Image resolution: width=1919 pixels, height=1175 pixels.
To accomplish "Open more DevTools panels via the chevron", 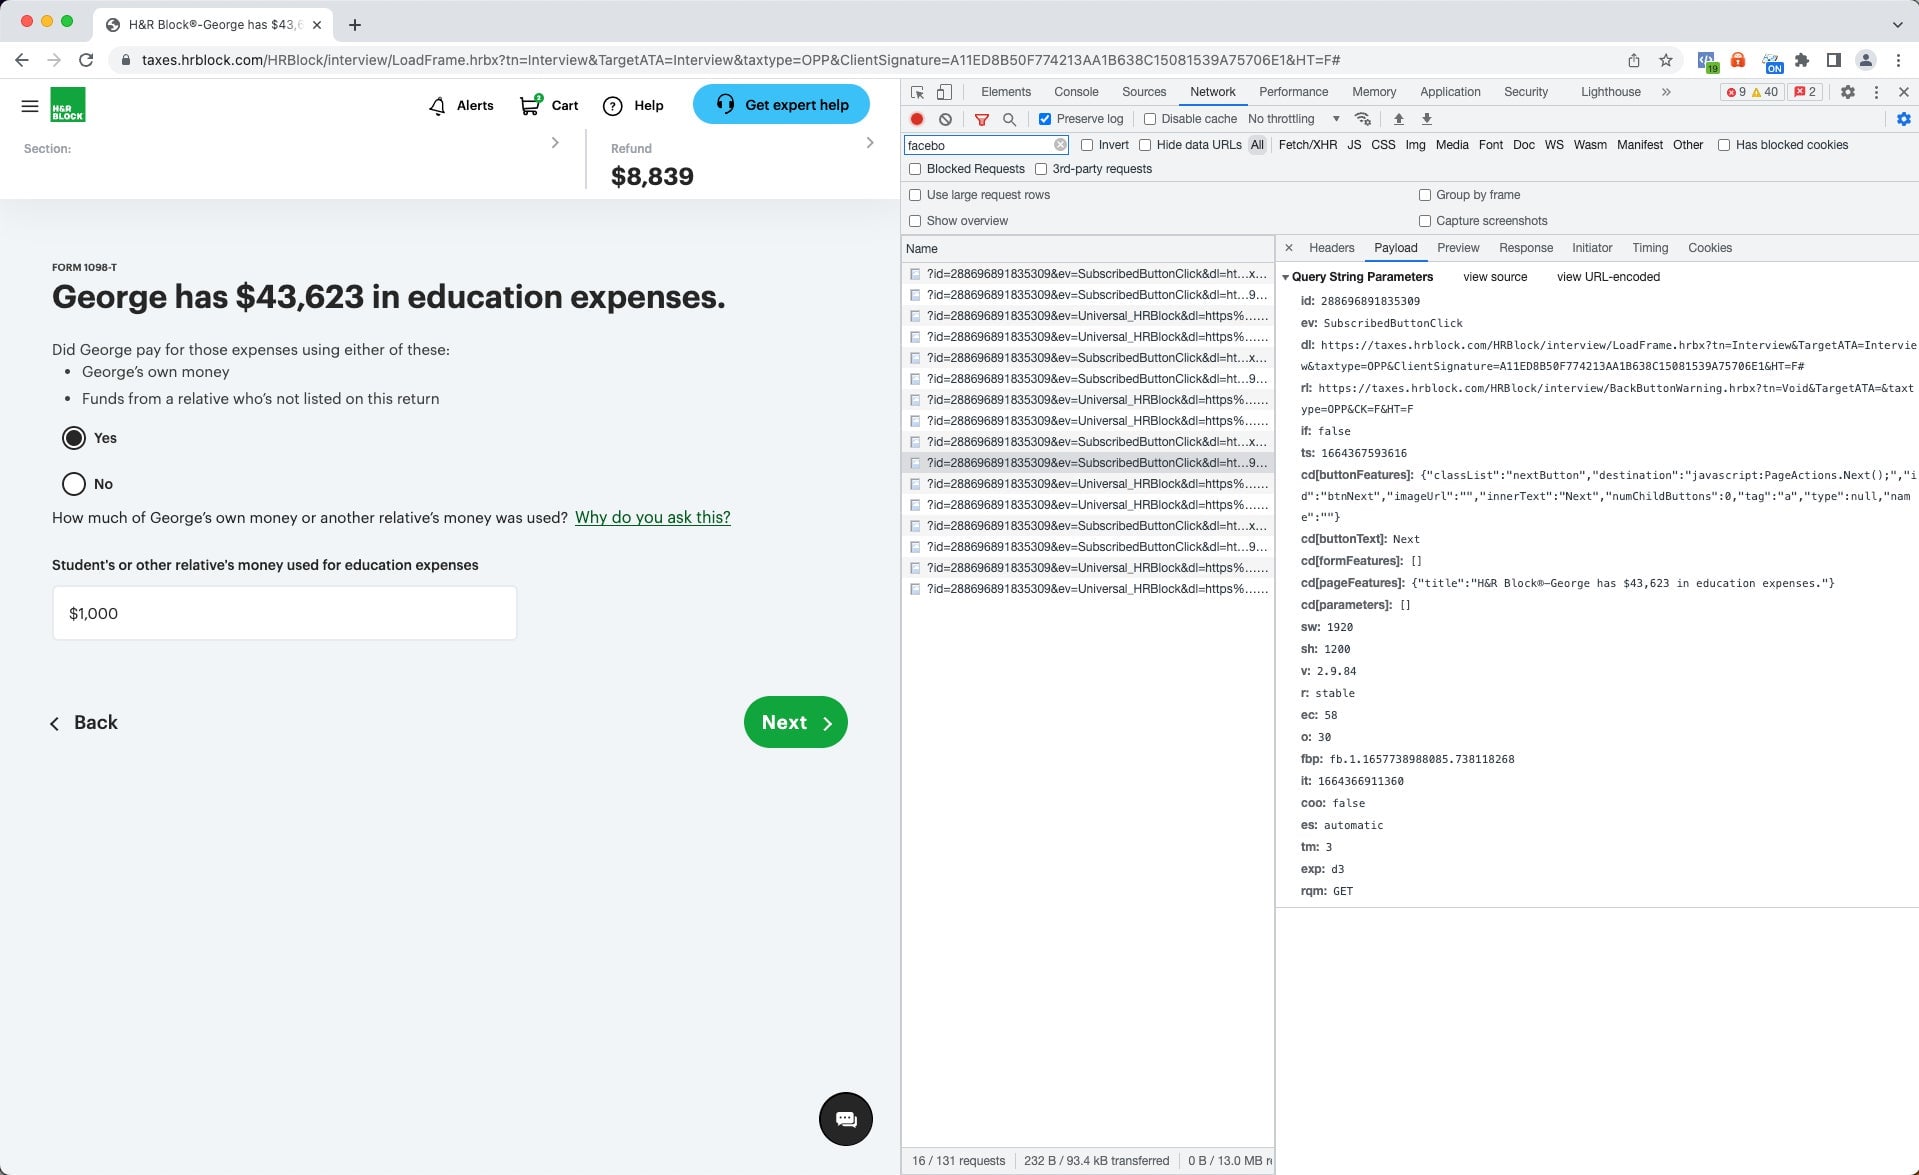I will [1665, 92].
